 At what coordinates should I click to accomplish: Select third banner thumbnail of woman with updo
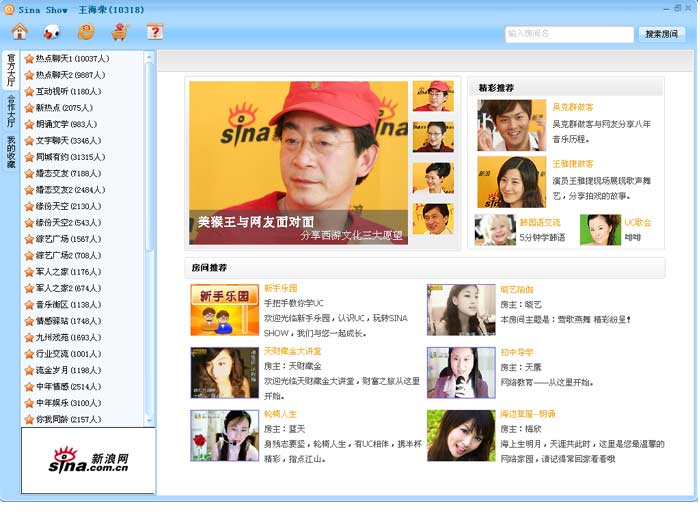(433, 178)
